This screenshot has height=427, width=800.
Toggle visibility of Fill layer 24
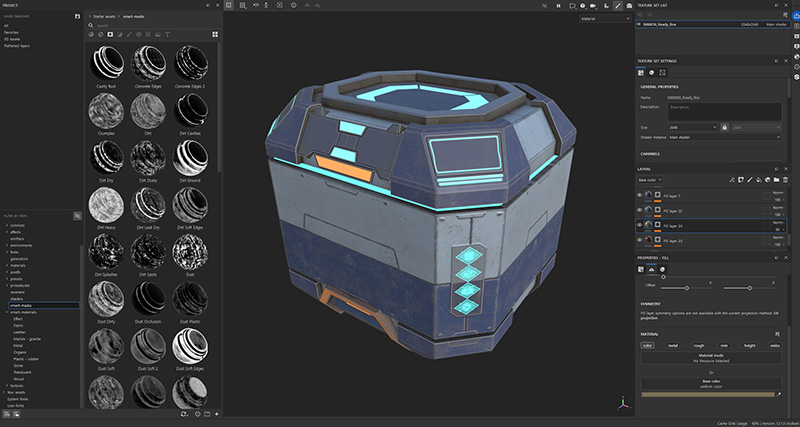(639, 224)
